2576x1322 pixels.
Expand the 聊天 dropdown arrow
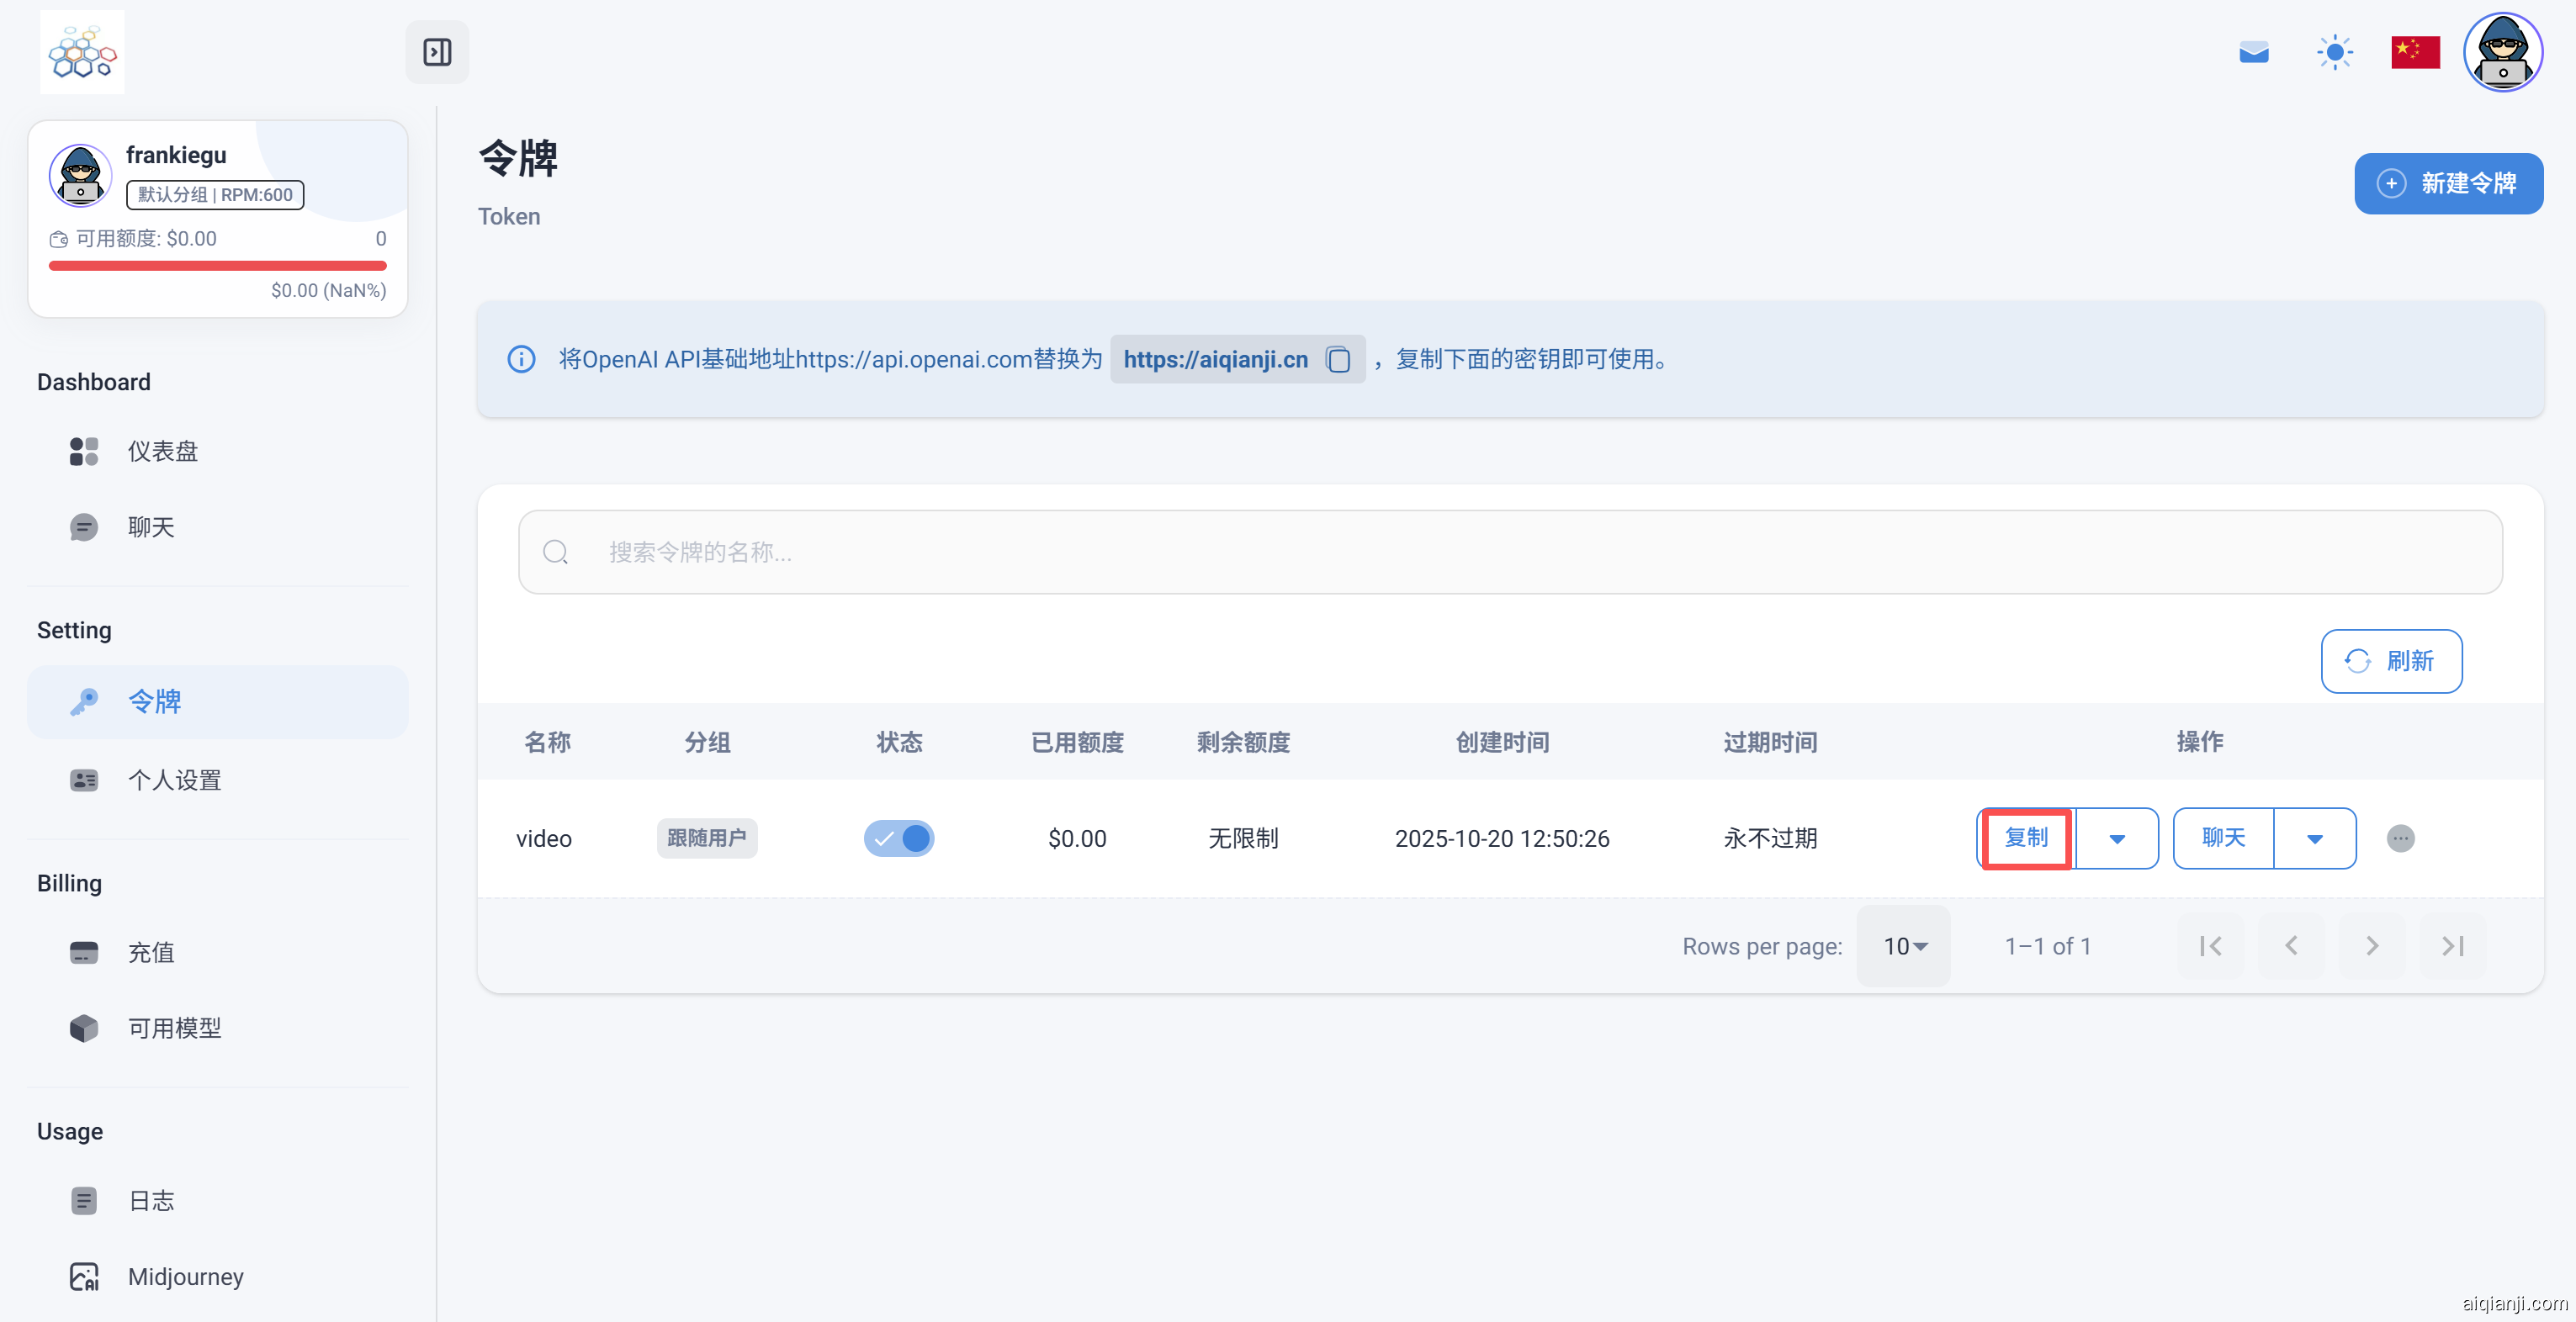coord(2315,838)
